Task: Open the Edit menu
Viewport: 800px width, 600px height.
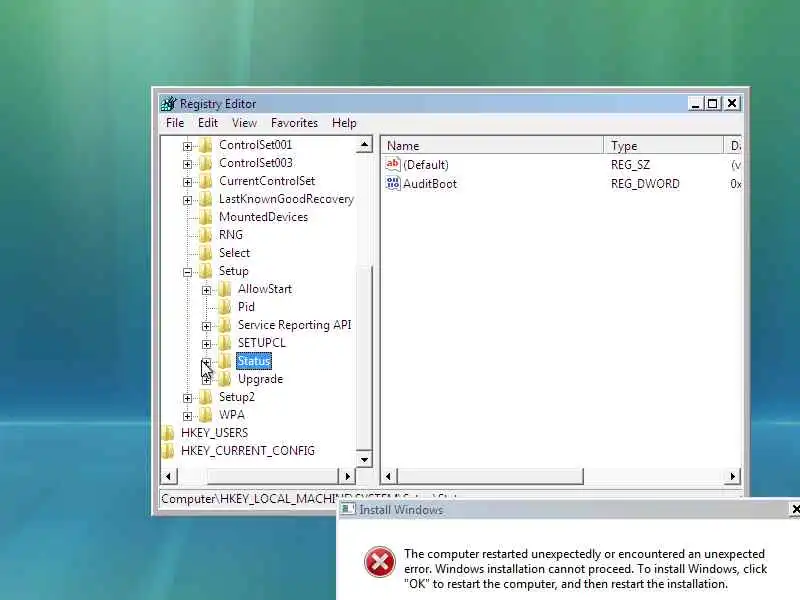Action: (208, 123)
